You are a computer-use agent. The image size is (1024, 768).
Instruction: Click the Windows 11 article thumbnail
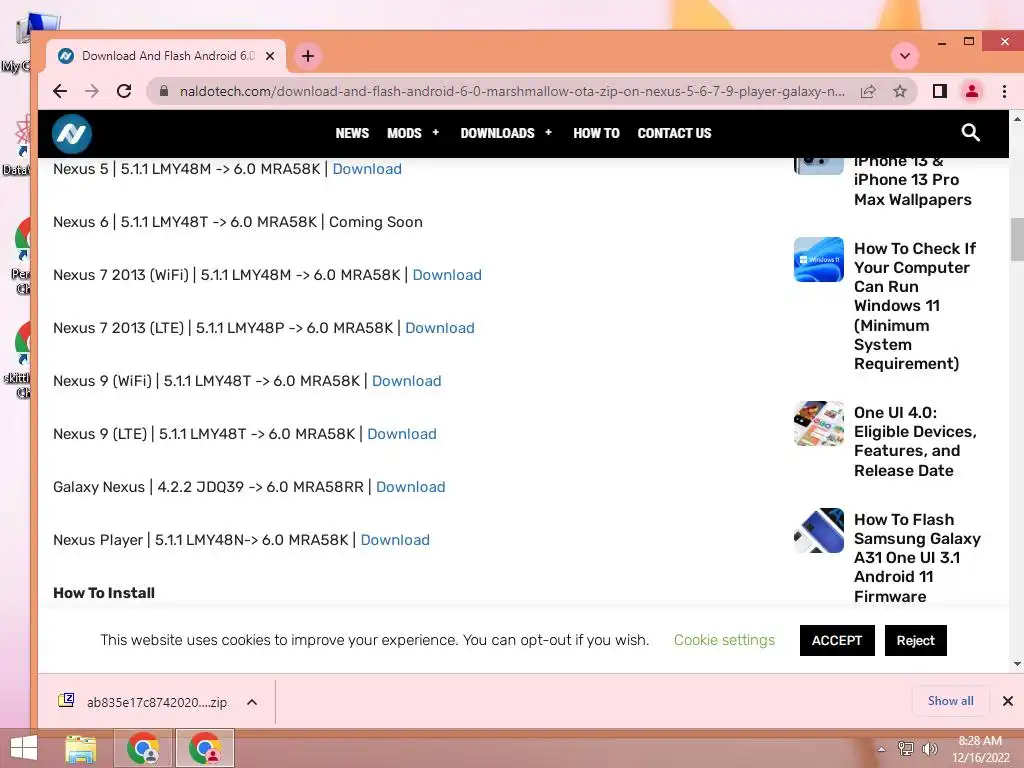[819, 259]
